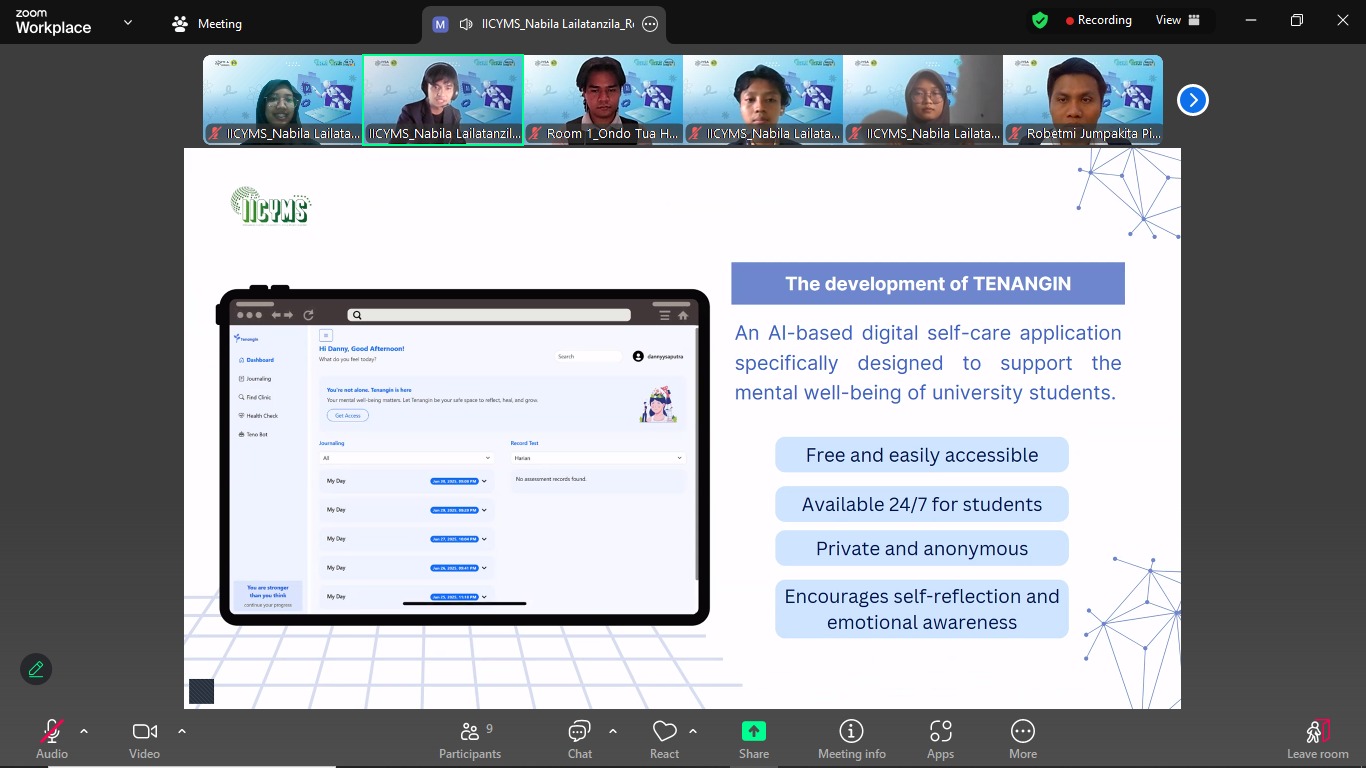Click Leave room button

click(1317, 740)
